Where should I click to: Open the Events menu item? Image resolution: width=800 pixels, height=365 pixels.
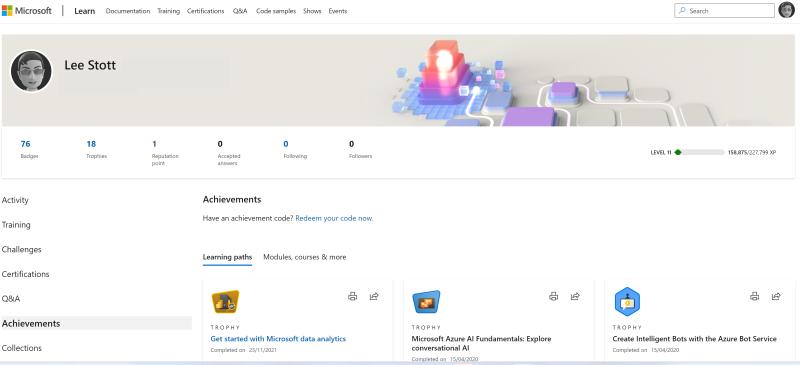point(338,11)
